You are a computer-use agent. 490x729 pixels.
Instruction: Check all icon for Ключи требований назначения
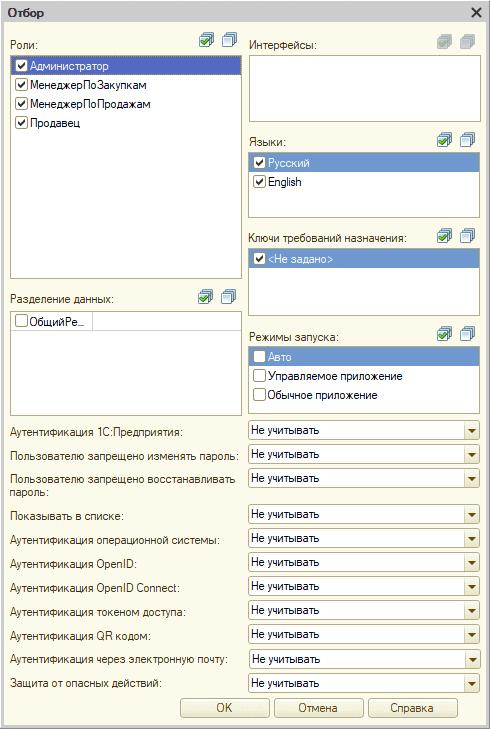tap(444, 236)
